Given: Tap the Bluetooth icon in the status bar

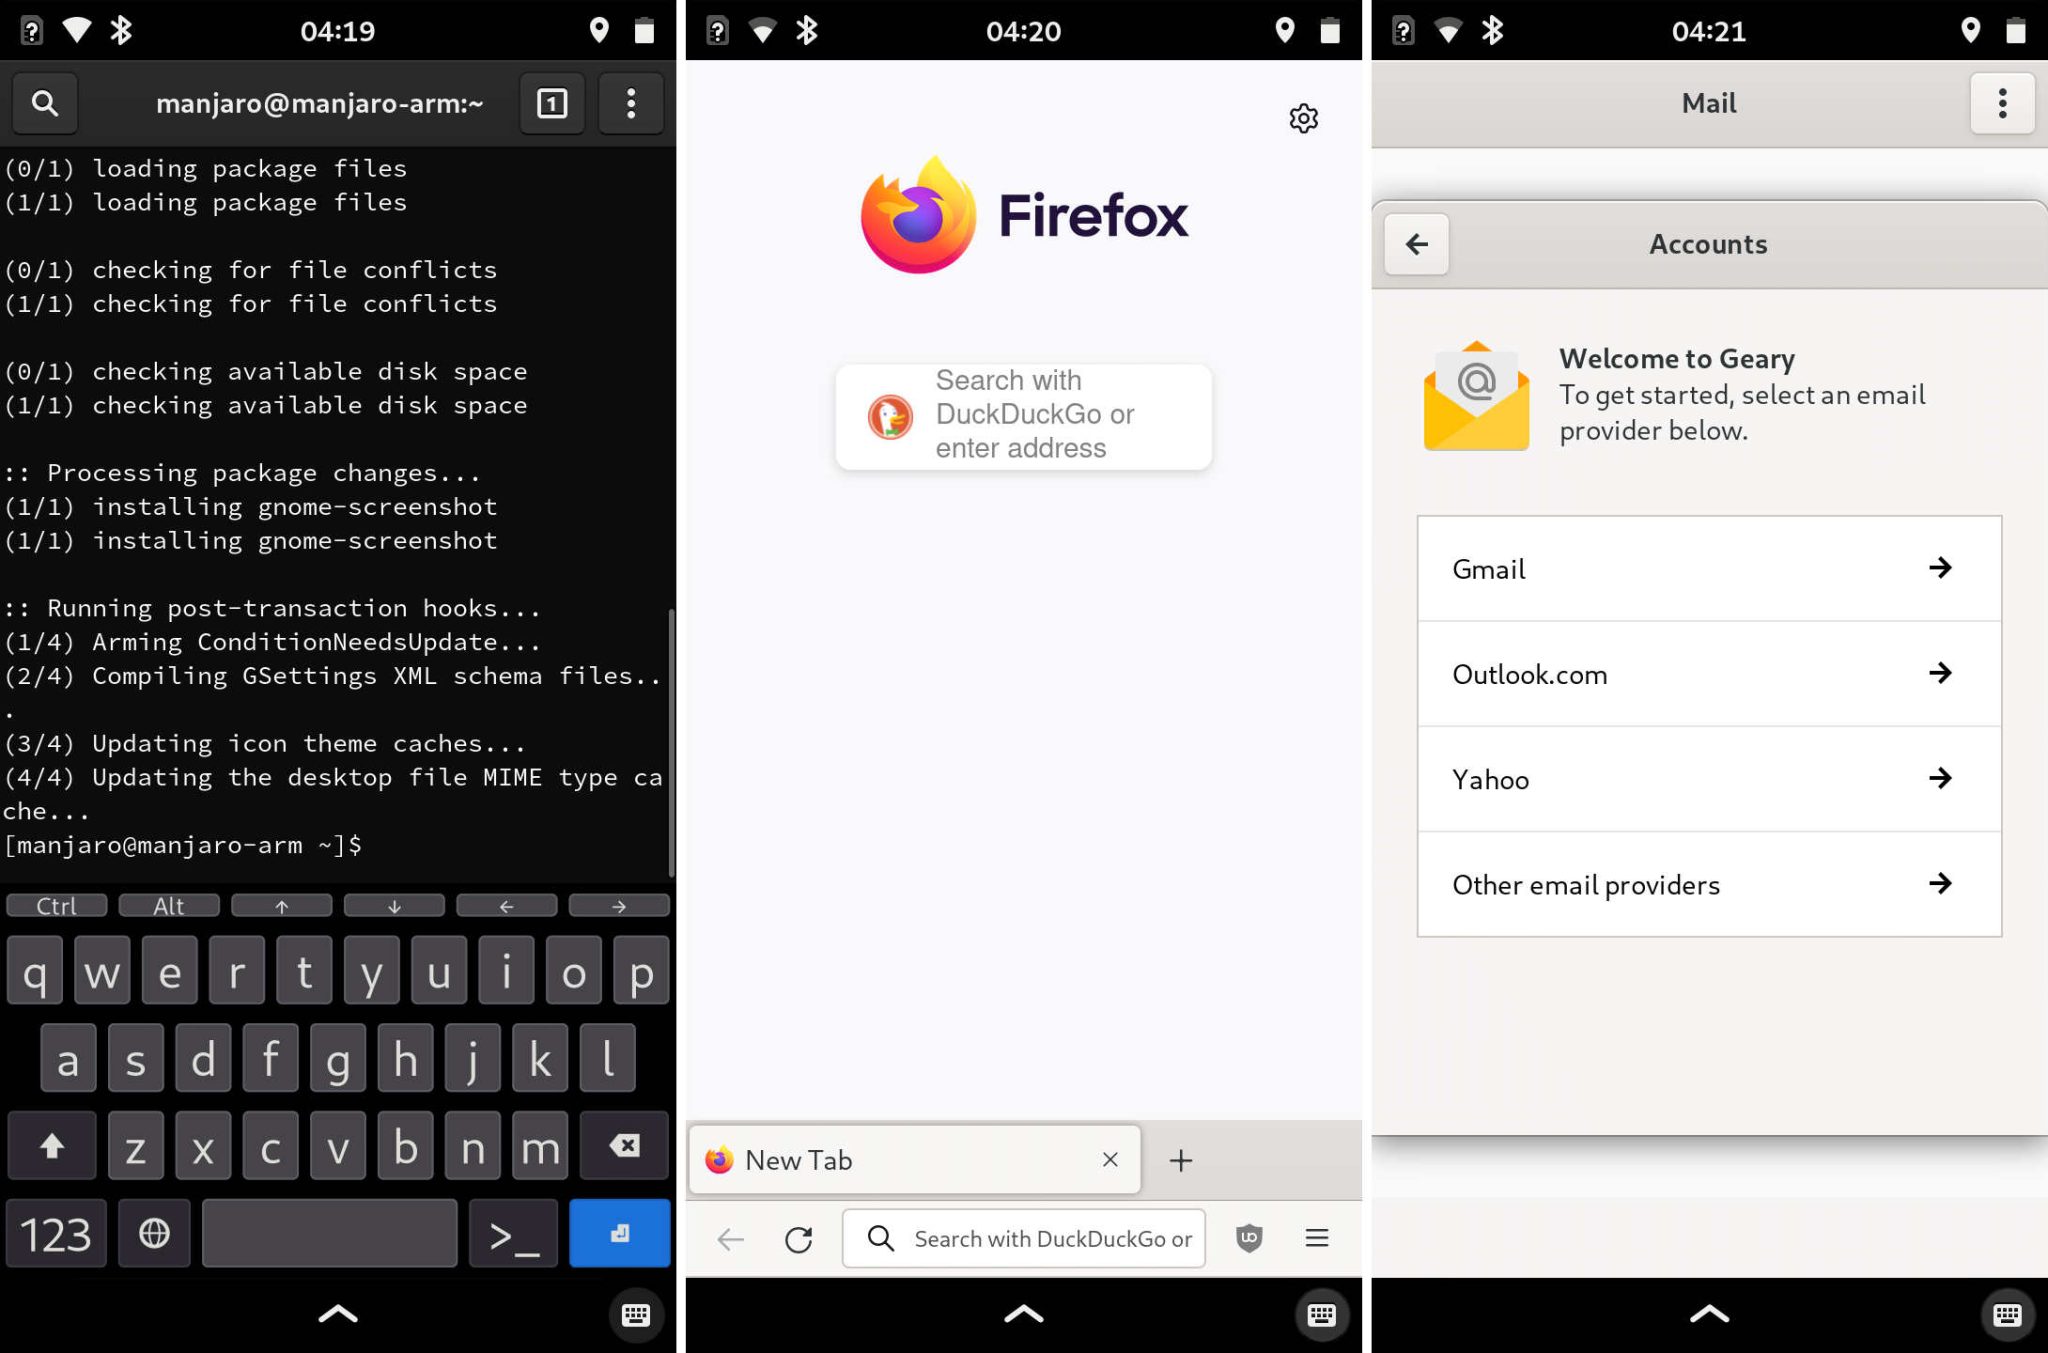Looking at the screenshot, I should click(122, 30).
